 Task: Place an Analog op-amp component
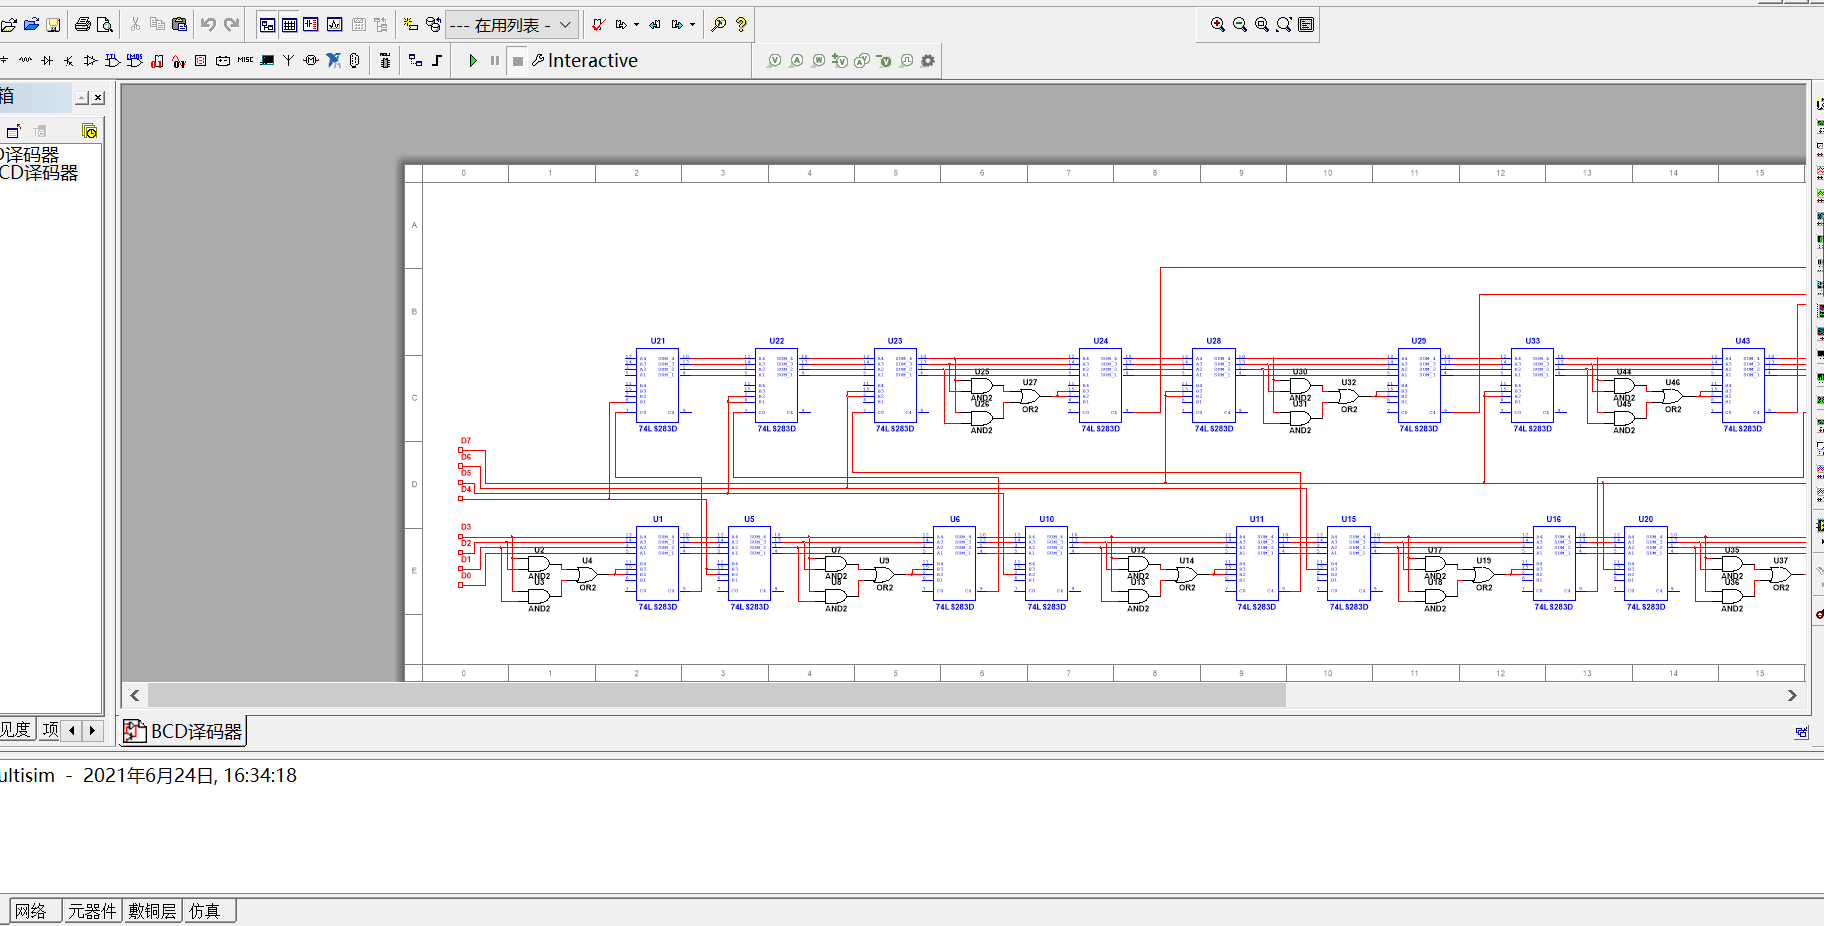coord(90,60)
